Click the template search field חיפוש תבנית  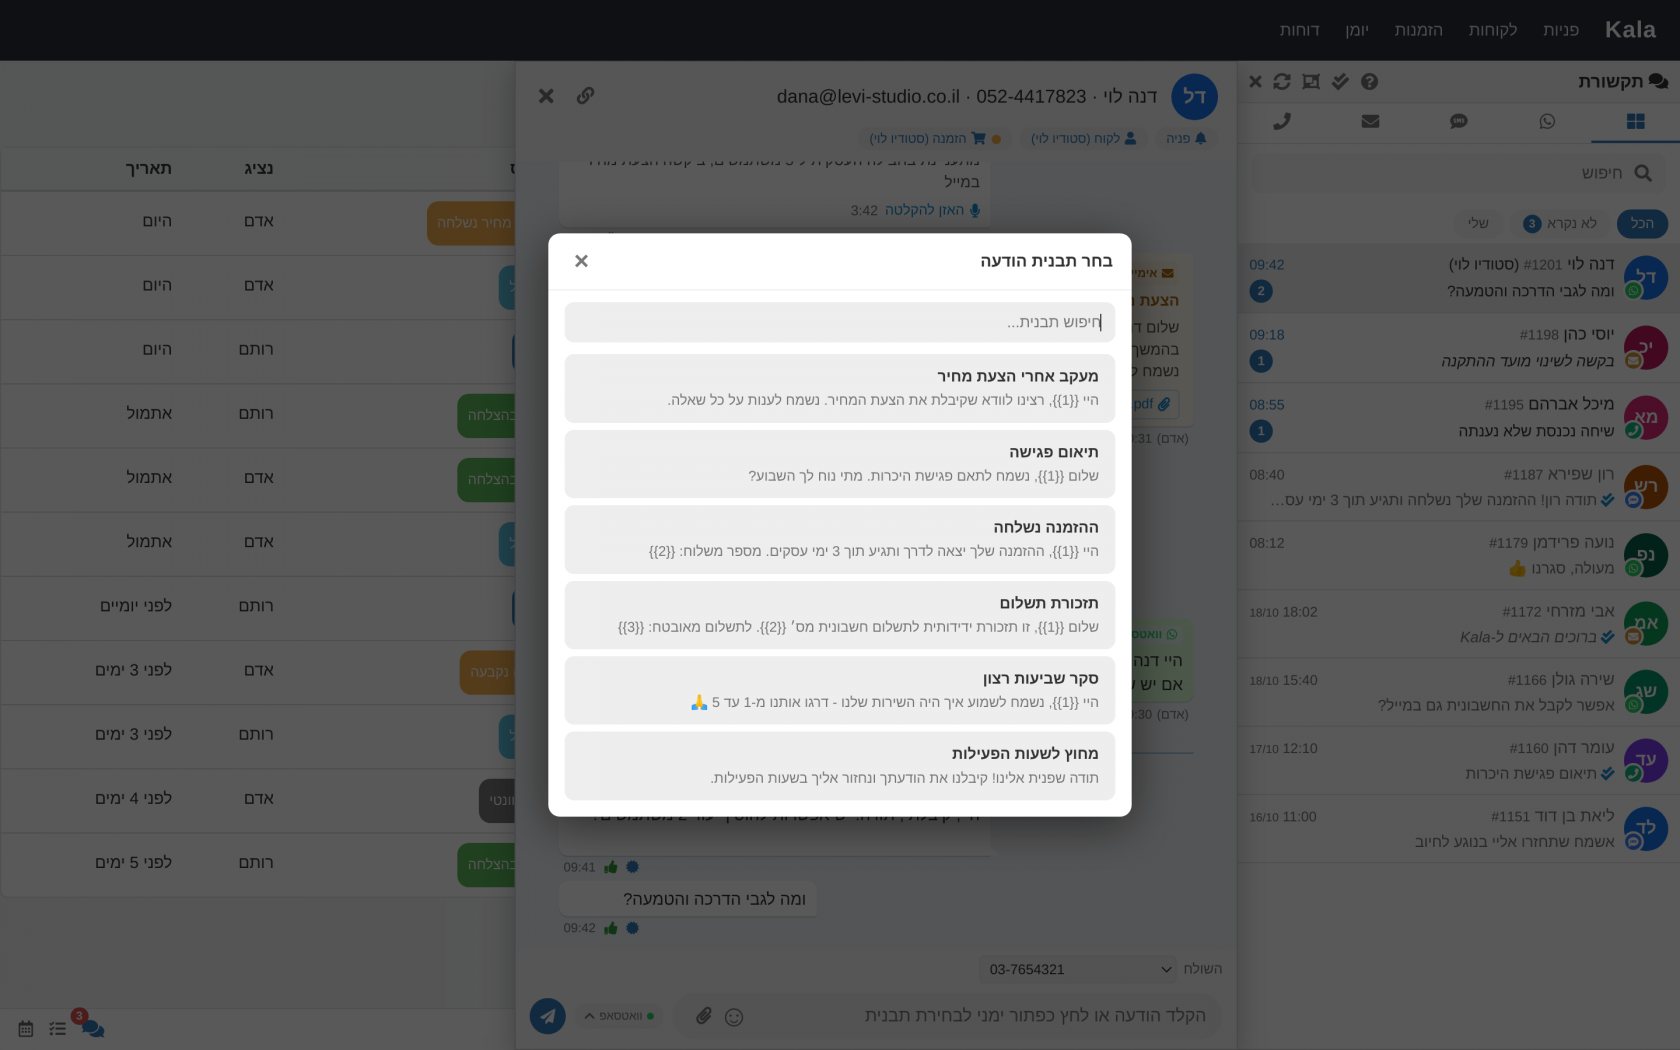[x=840, y=322]
